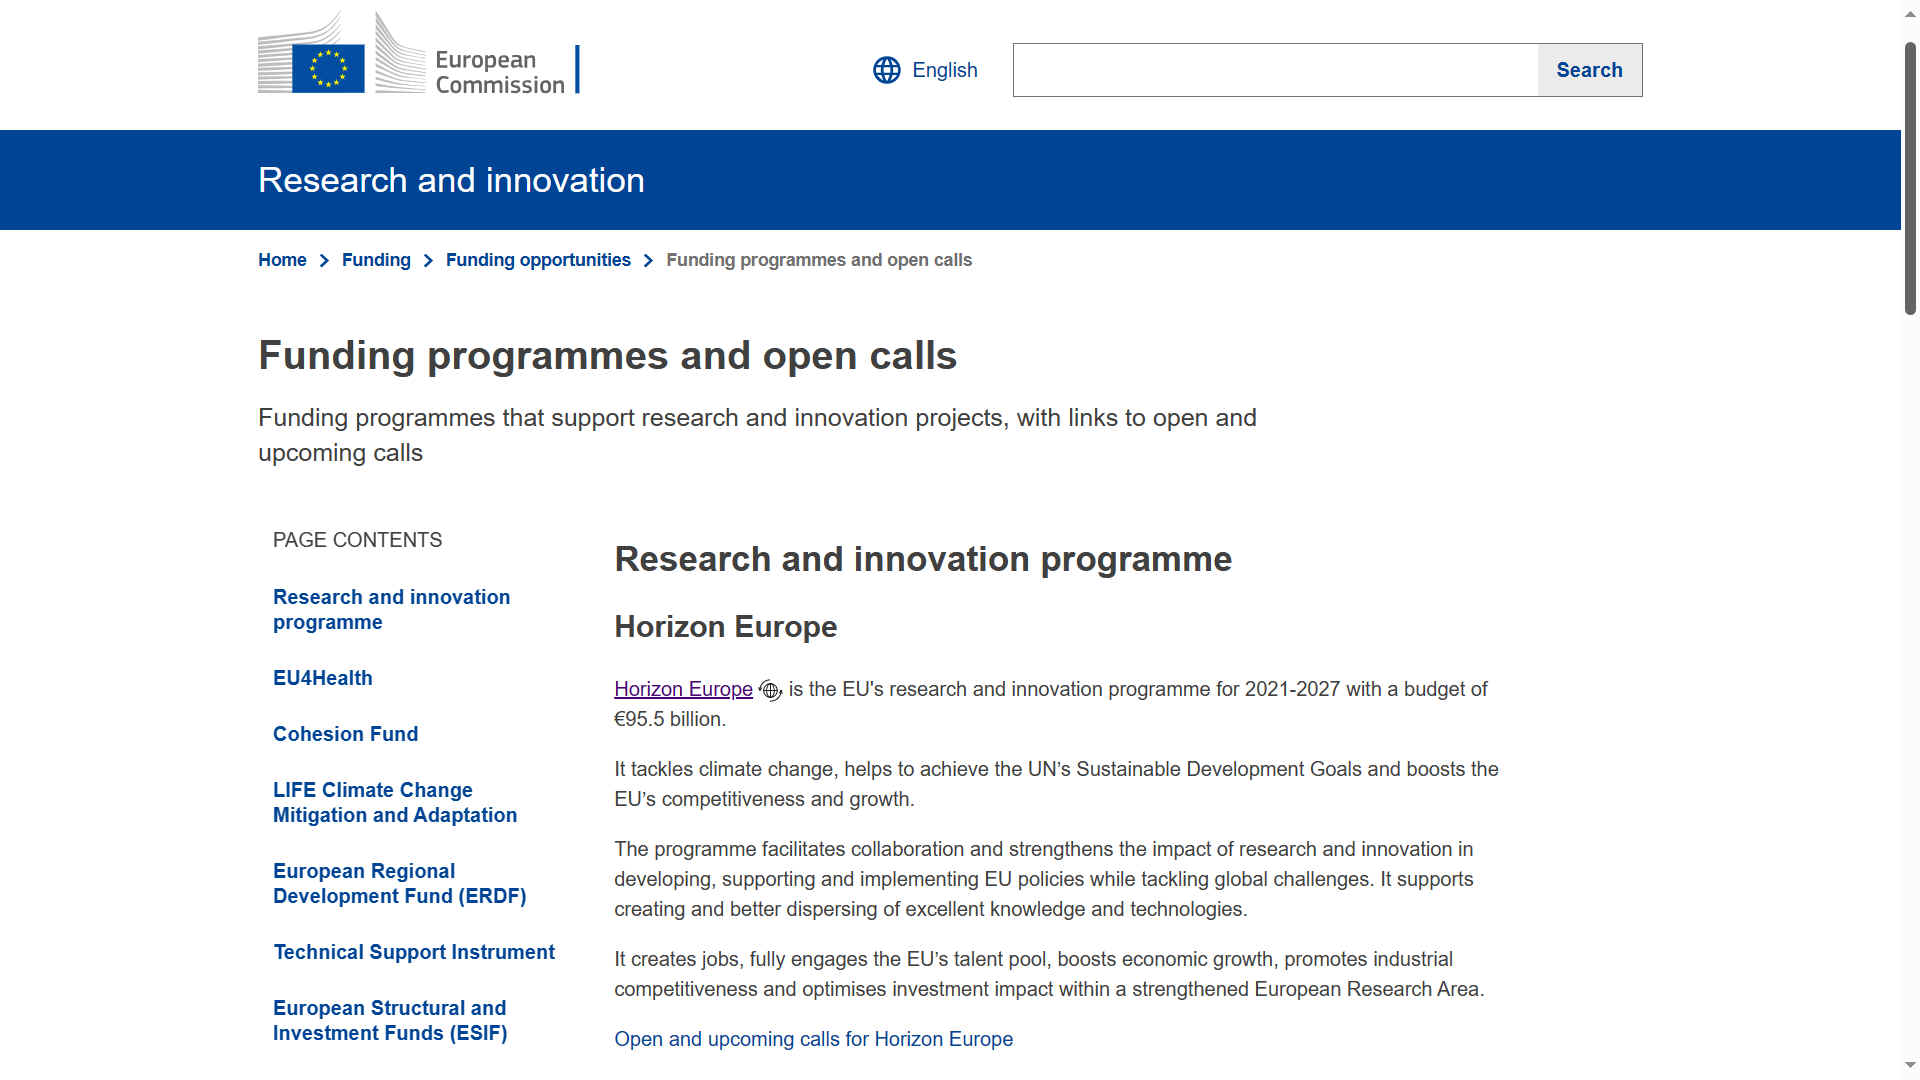This screenshot has width=1920, height=1080.
Task: Click the vertical scrollbar thumb
Action: [x=1910, y=178]
